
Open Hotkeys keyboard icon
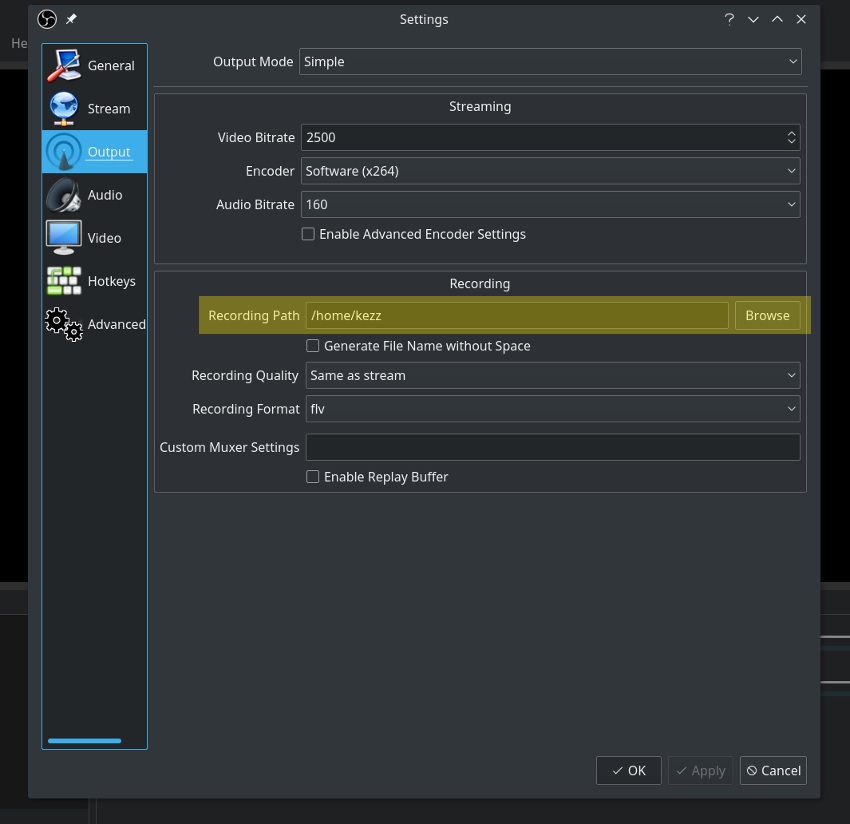pos(63,281)
